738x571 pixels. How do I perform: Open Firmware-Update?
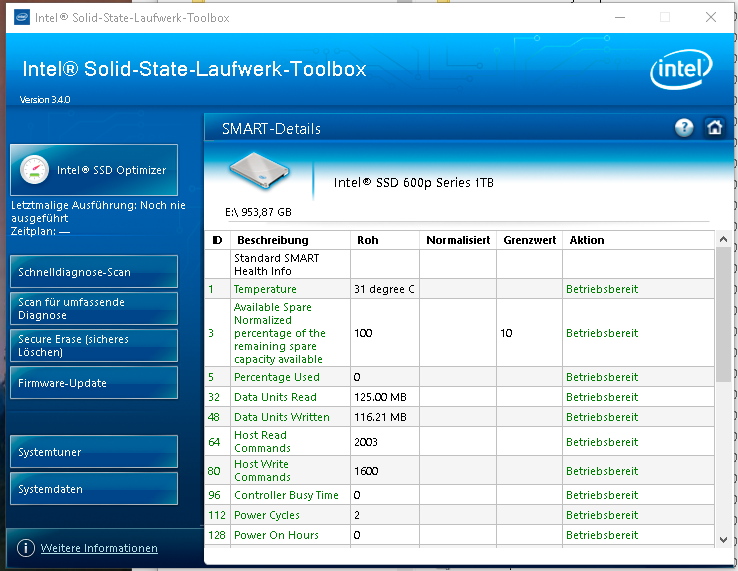pyautogui.click(x=94, y=383)
